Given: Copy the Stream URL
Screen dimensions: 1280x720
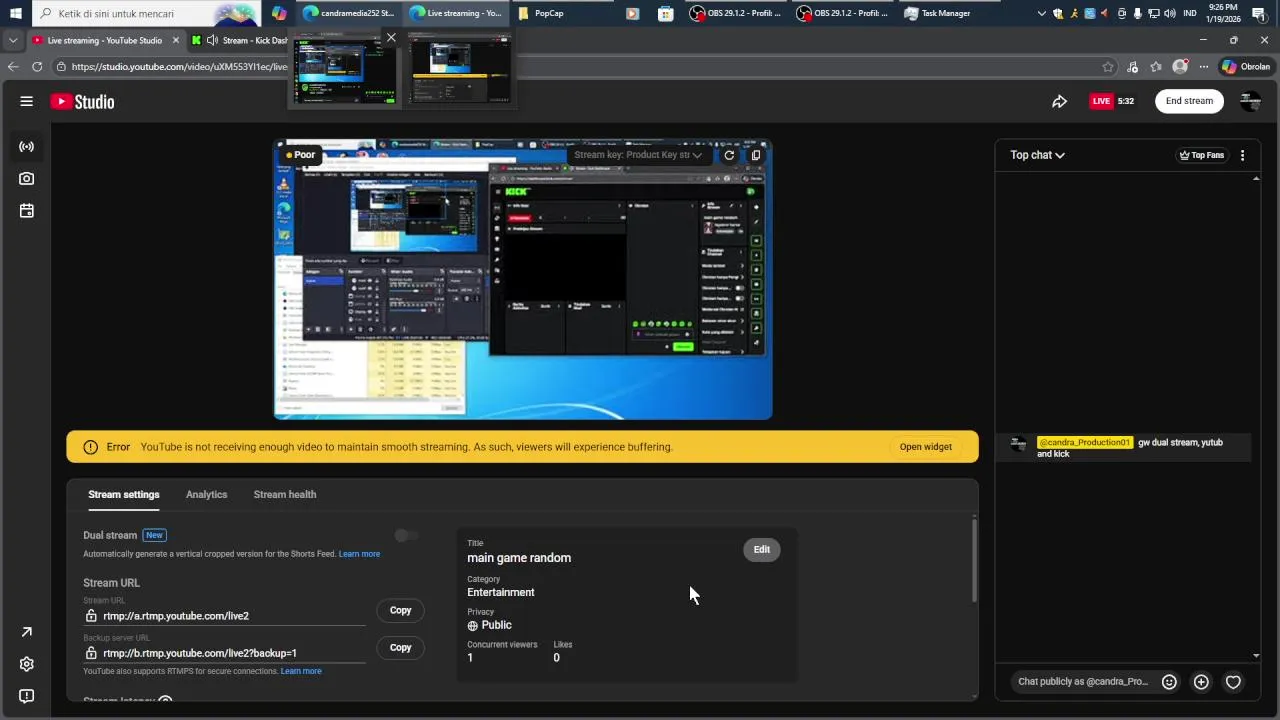Looking at the screenshot, I should pyautogui.click(x=400, y=610).
